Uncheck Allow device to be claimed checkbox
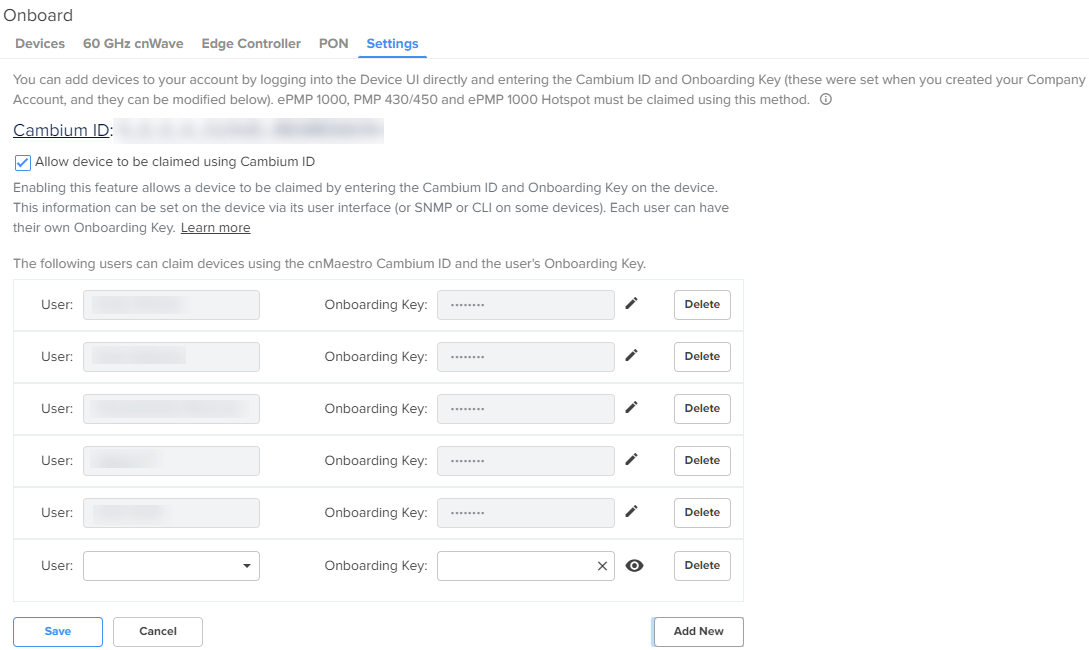Screen dimensions: 1089x650 point(23,162)
